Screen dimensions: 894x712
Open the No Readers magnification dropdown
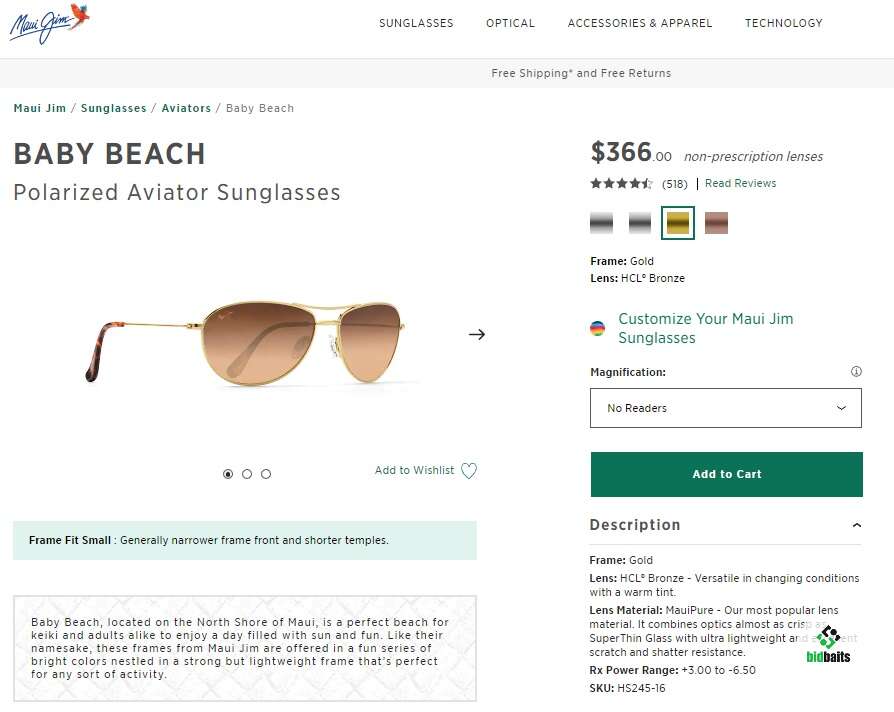coord(726,408)
